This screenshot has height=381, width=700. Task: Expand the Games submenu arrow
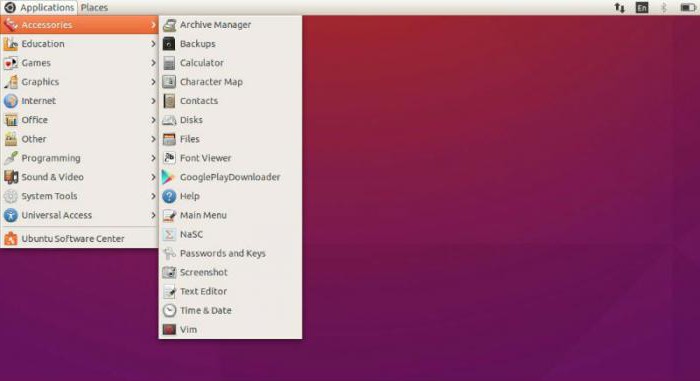pos(153,63)
